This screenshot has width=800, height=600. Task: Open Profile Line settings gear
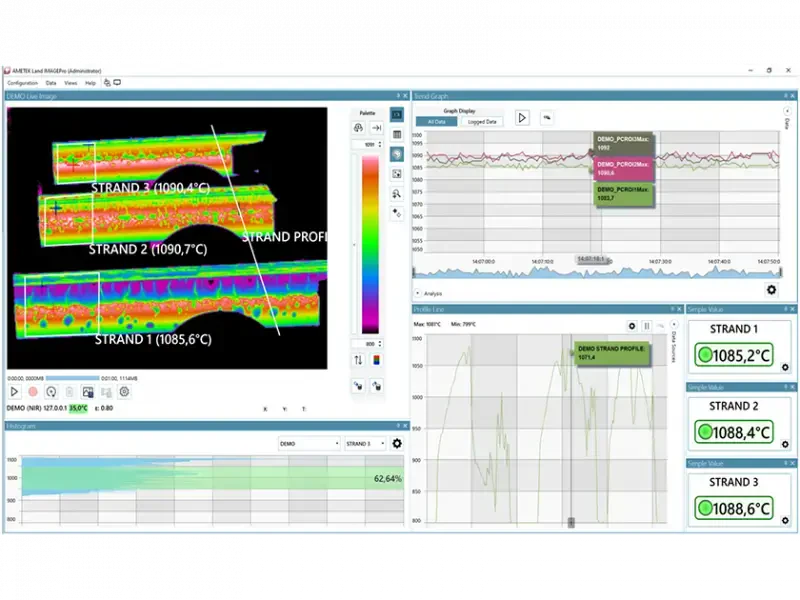click(632, 326)
